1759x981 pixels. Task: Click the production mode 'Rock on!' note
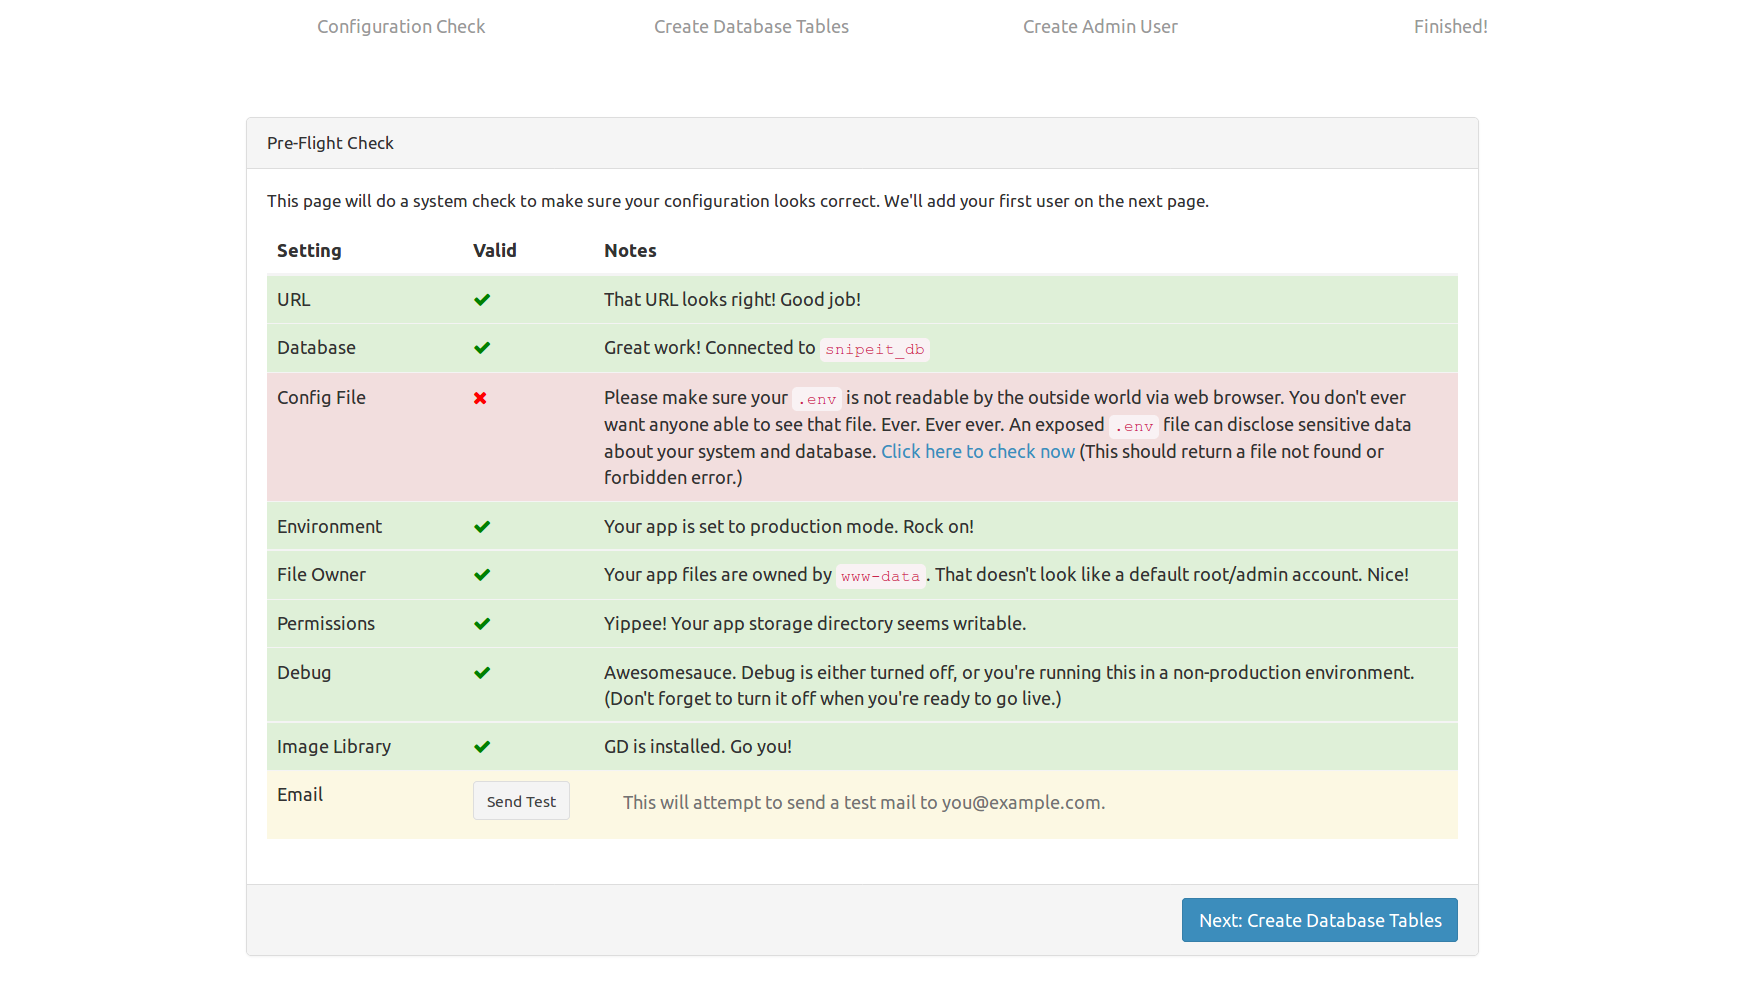[789, 527]
